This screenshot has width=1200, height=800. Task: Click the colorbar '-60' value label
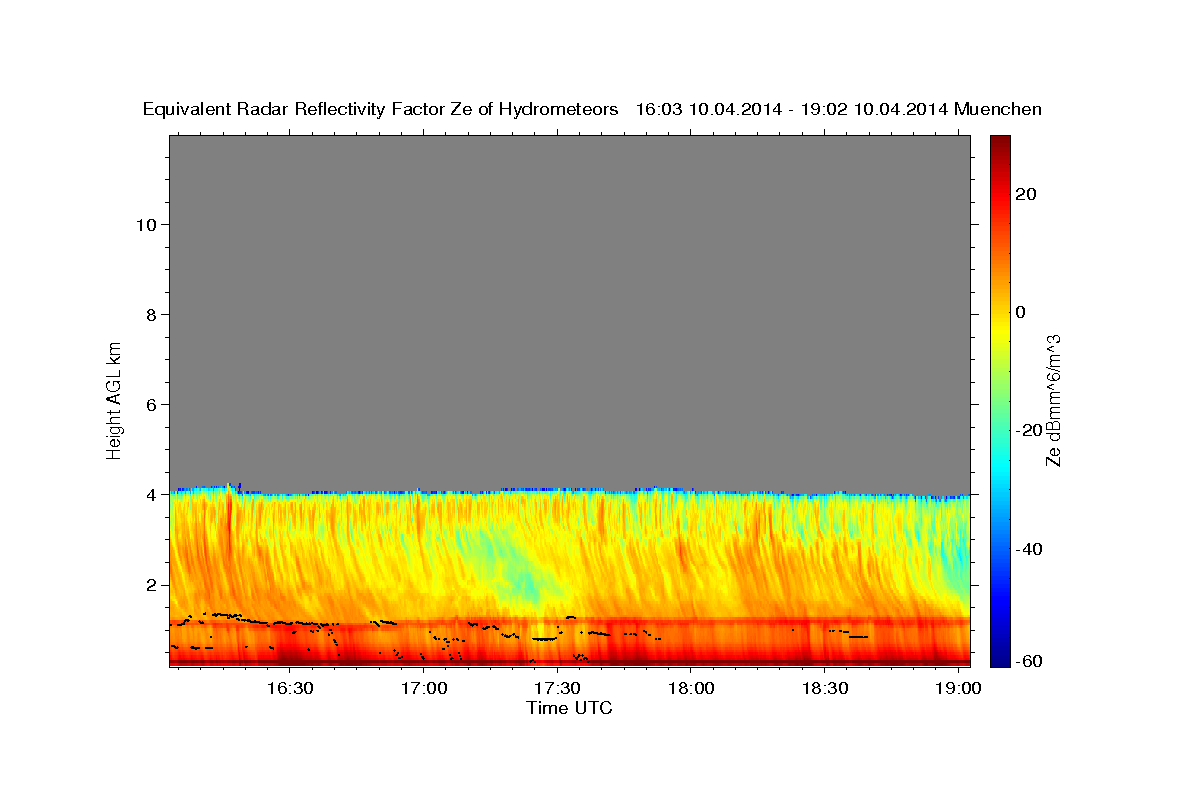coord(1029,660)
